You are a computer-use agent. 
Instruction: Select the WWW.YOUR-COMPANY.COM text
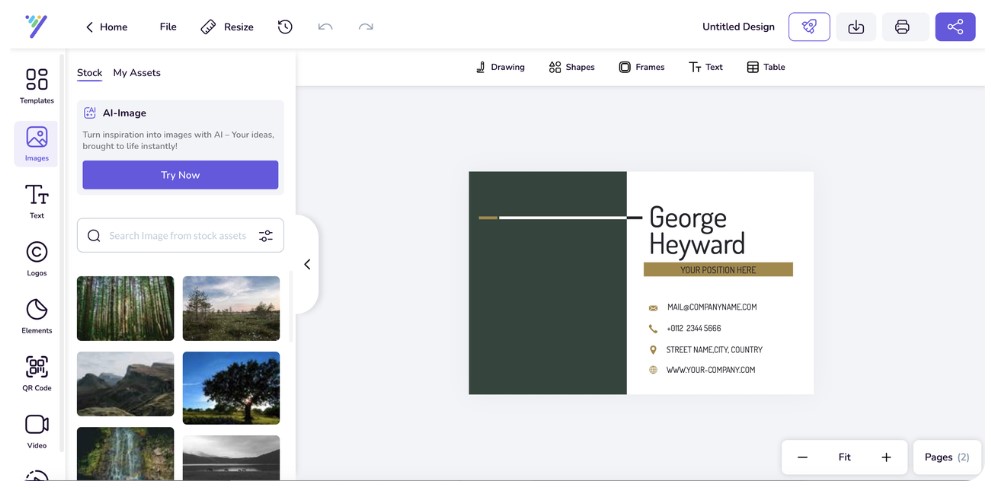click(710, 370)
